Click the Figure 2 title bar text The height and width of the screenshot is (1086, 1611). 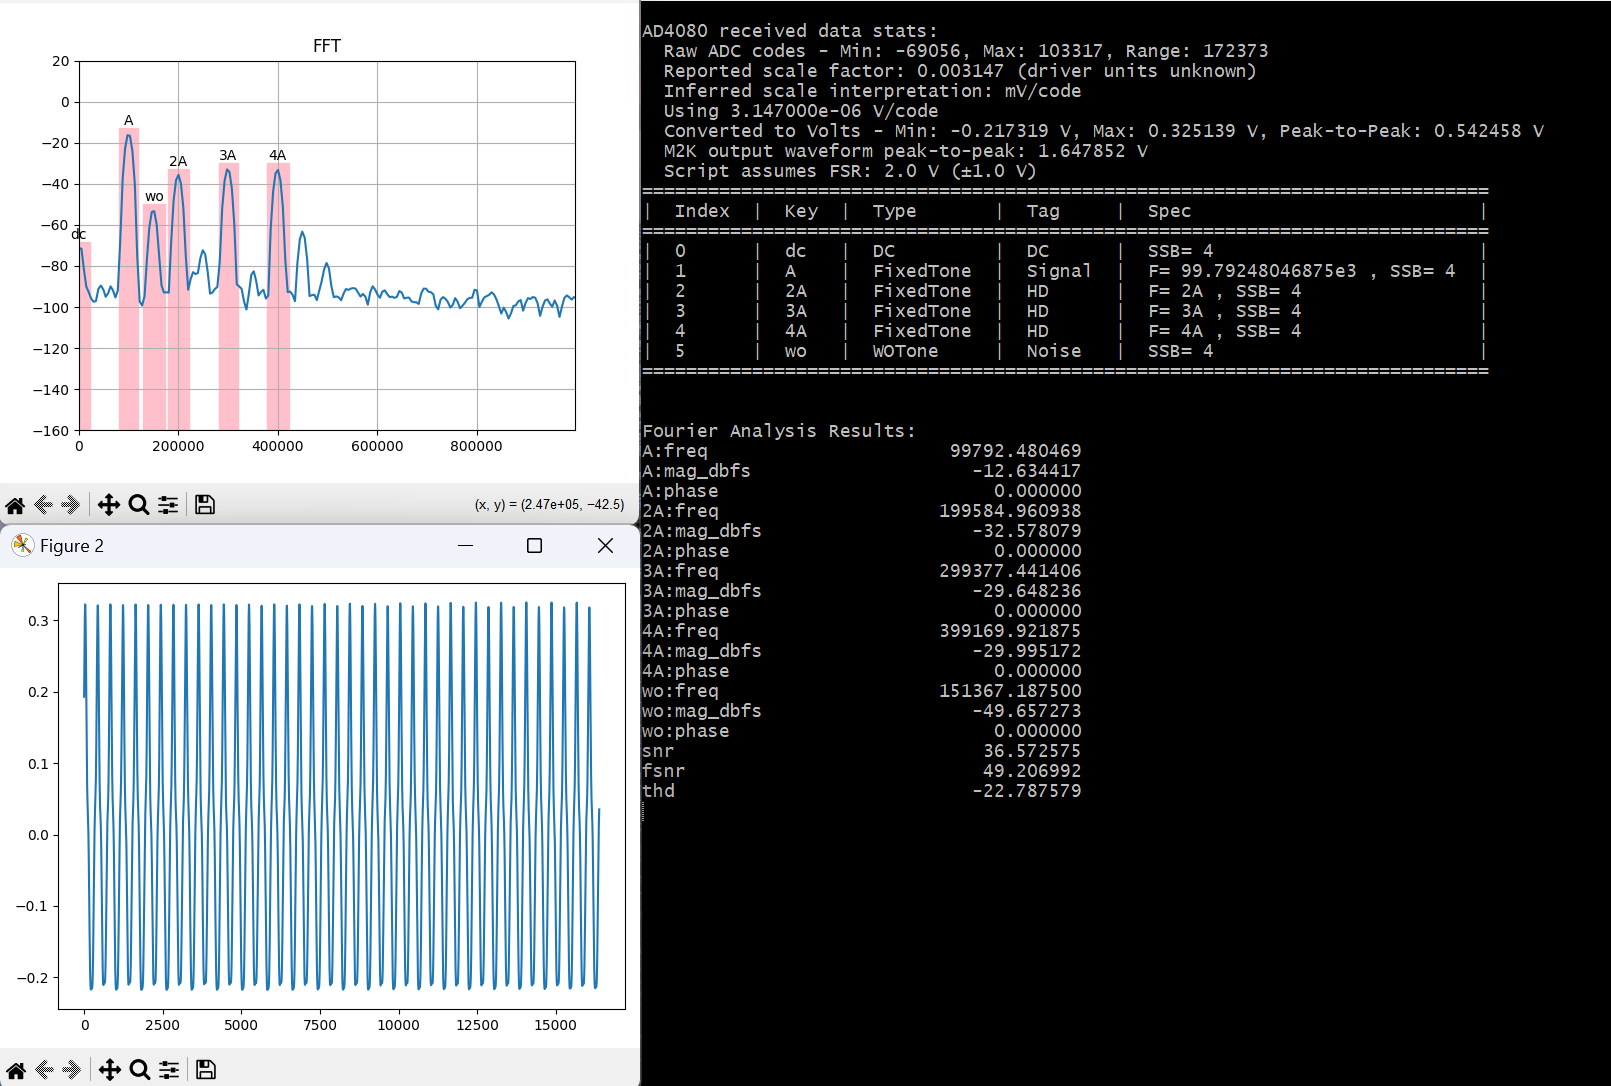click(72, 546)
